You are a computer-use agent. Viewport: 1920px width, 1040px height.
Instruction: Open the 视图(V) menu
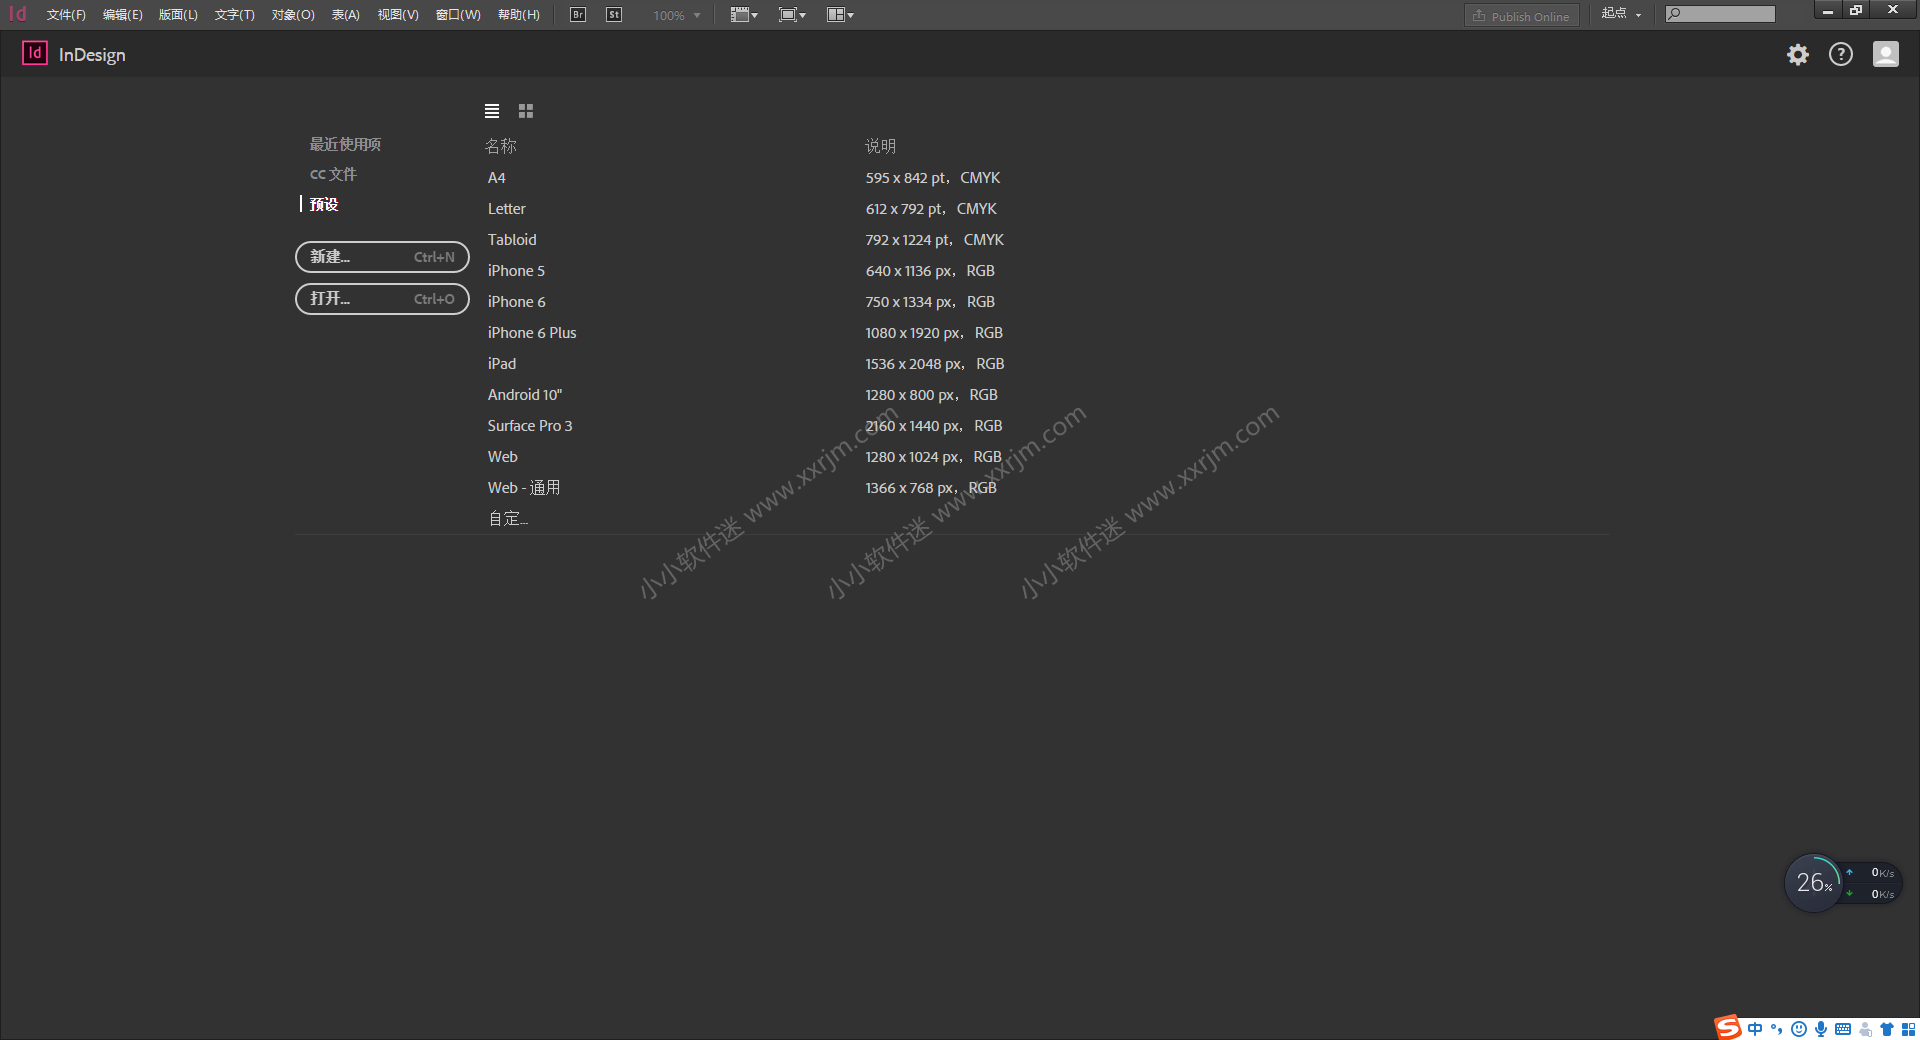click(x=398, y=15)
